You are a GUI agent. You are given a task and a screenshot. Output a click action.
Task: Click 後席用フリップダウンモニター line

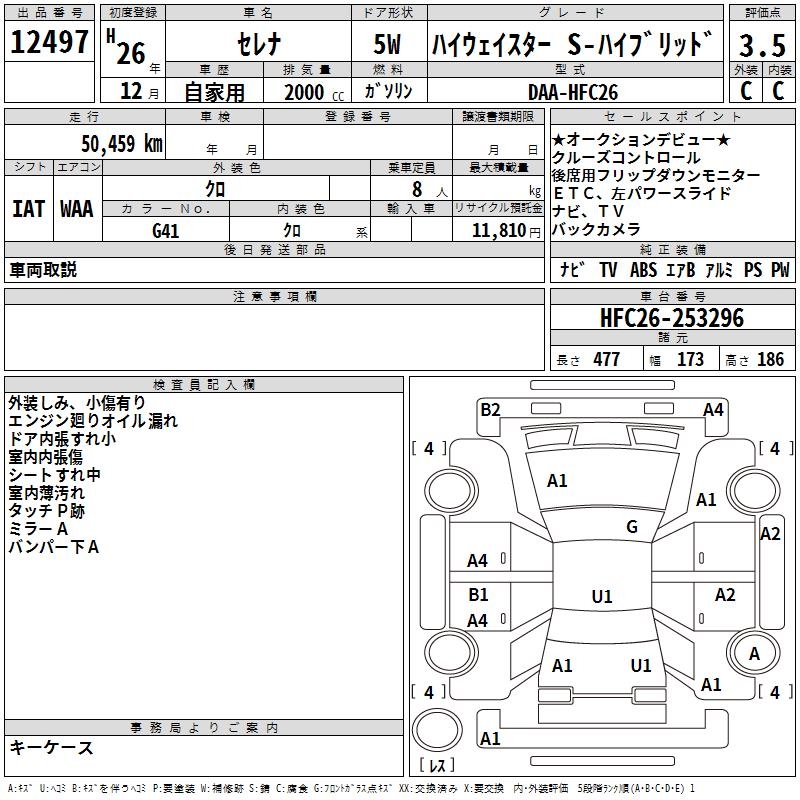(x=656, y=175)
